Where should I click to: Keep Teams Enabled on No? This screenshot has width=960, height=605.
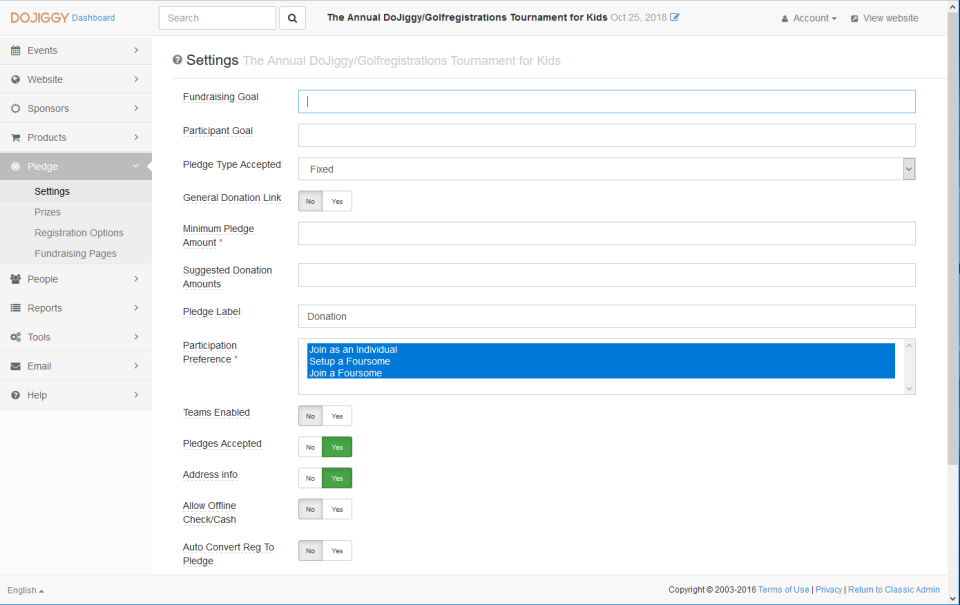[x=310, y=416]
